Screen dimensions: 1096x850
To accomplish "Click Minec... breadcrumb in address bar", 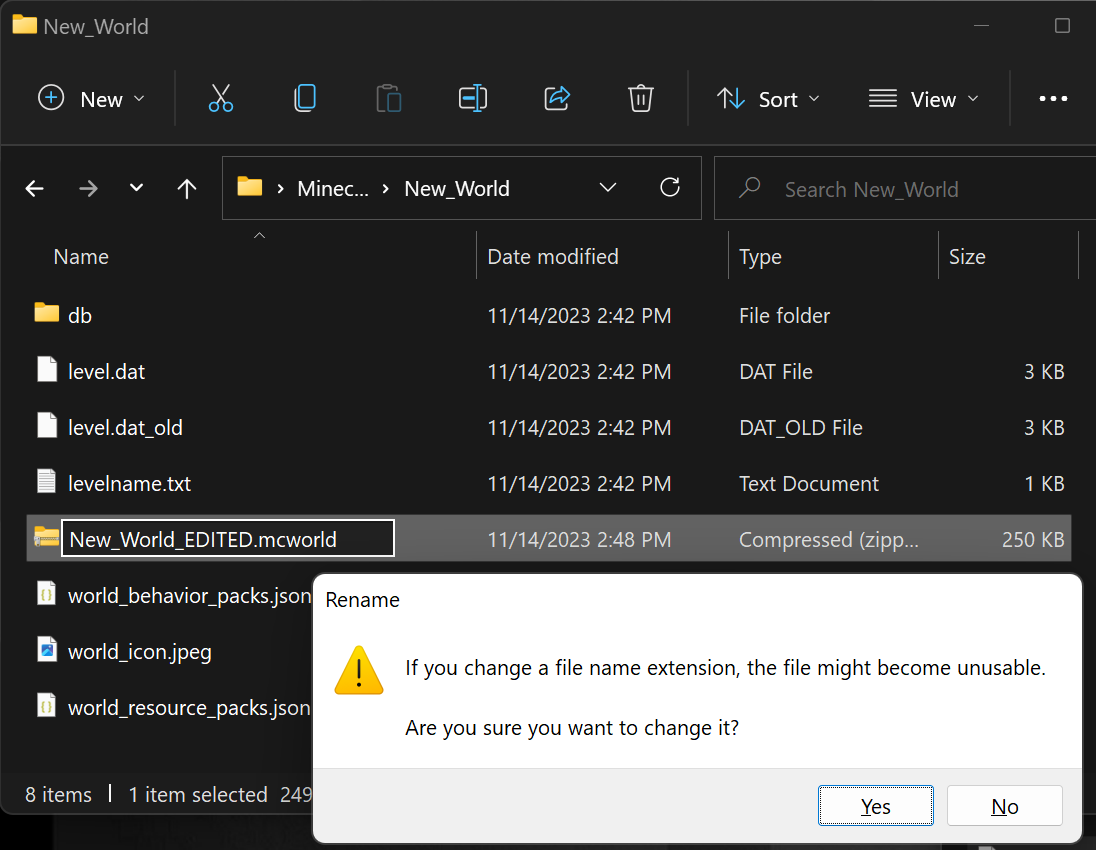I will (333, 189).
